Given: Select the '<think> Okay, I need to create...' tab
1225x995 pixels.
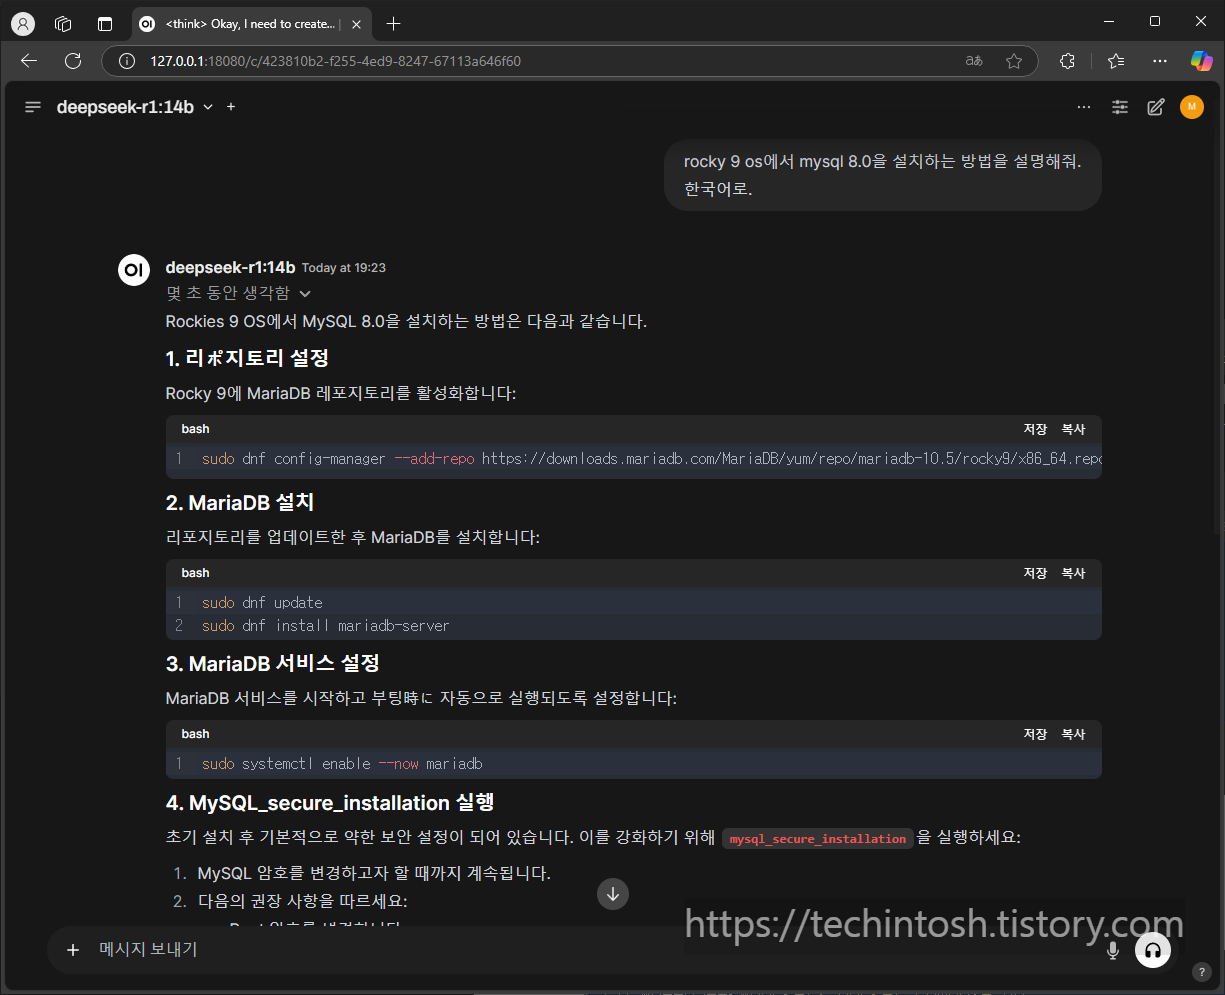Looking at the screenshot, I should pyautogui.click(x=248, y=23).
